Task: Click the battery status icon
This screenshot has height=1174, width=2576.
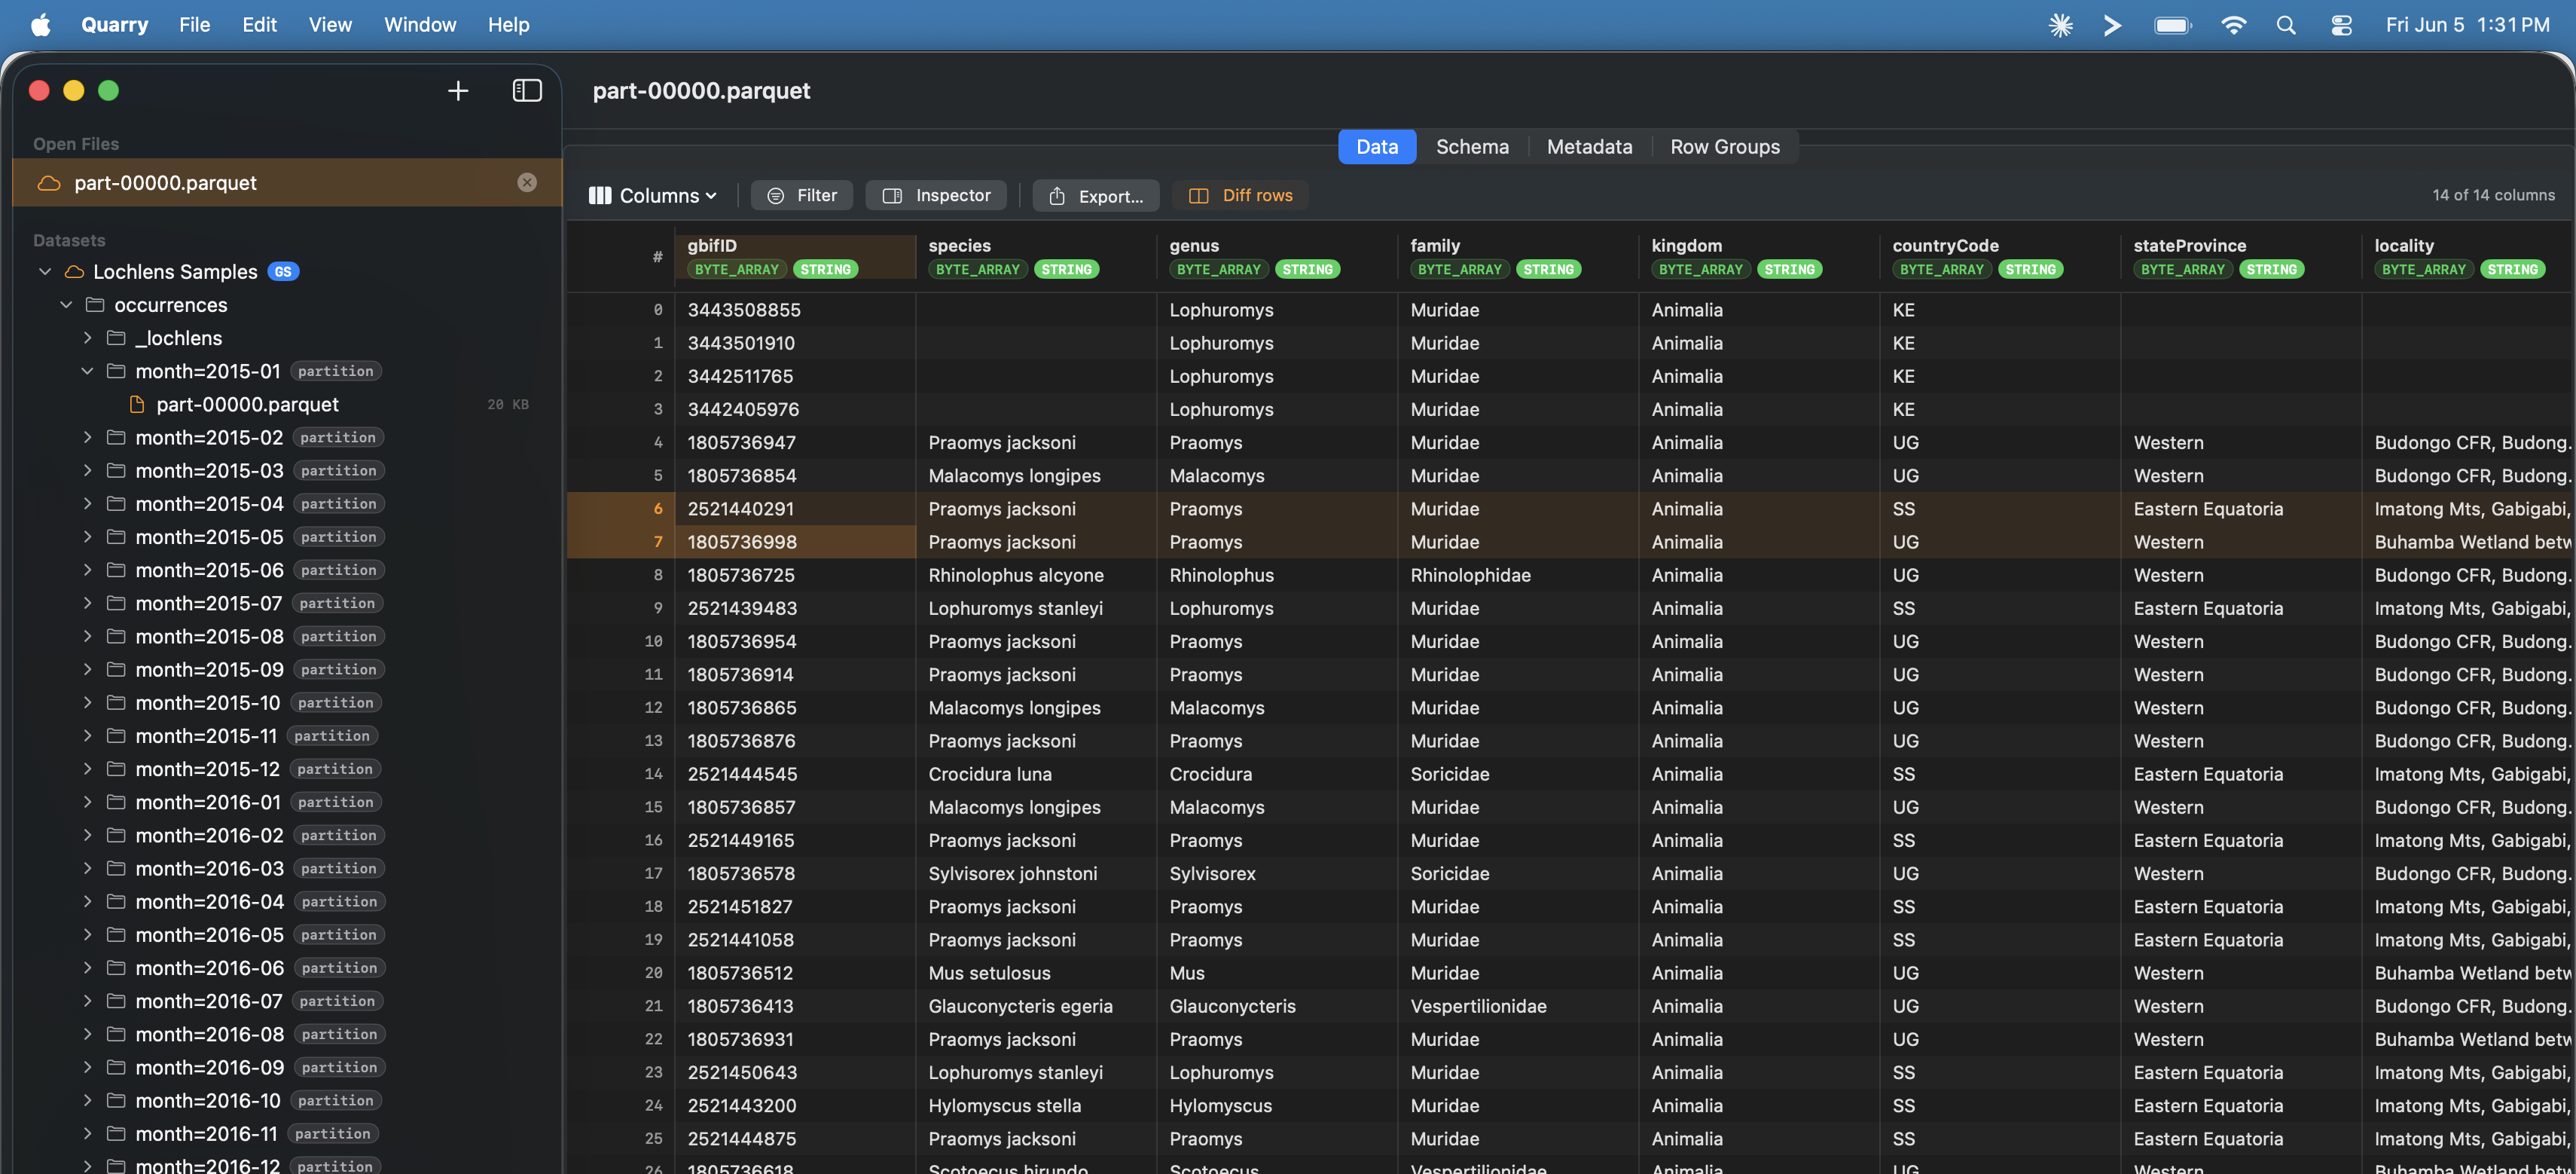Action: tap(2172, 25)
